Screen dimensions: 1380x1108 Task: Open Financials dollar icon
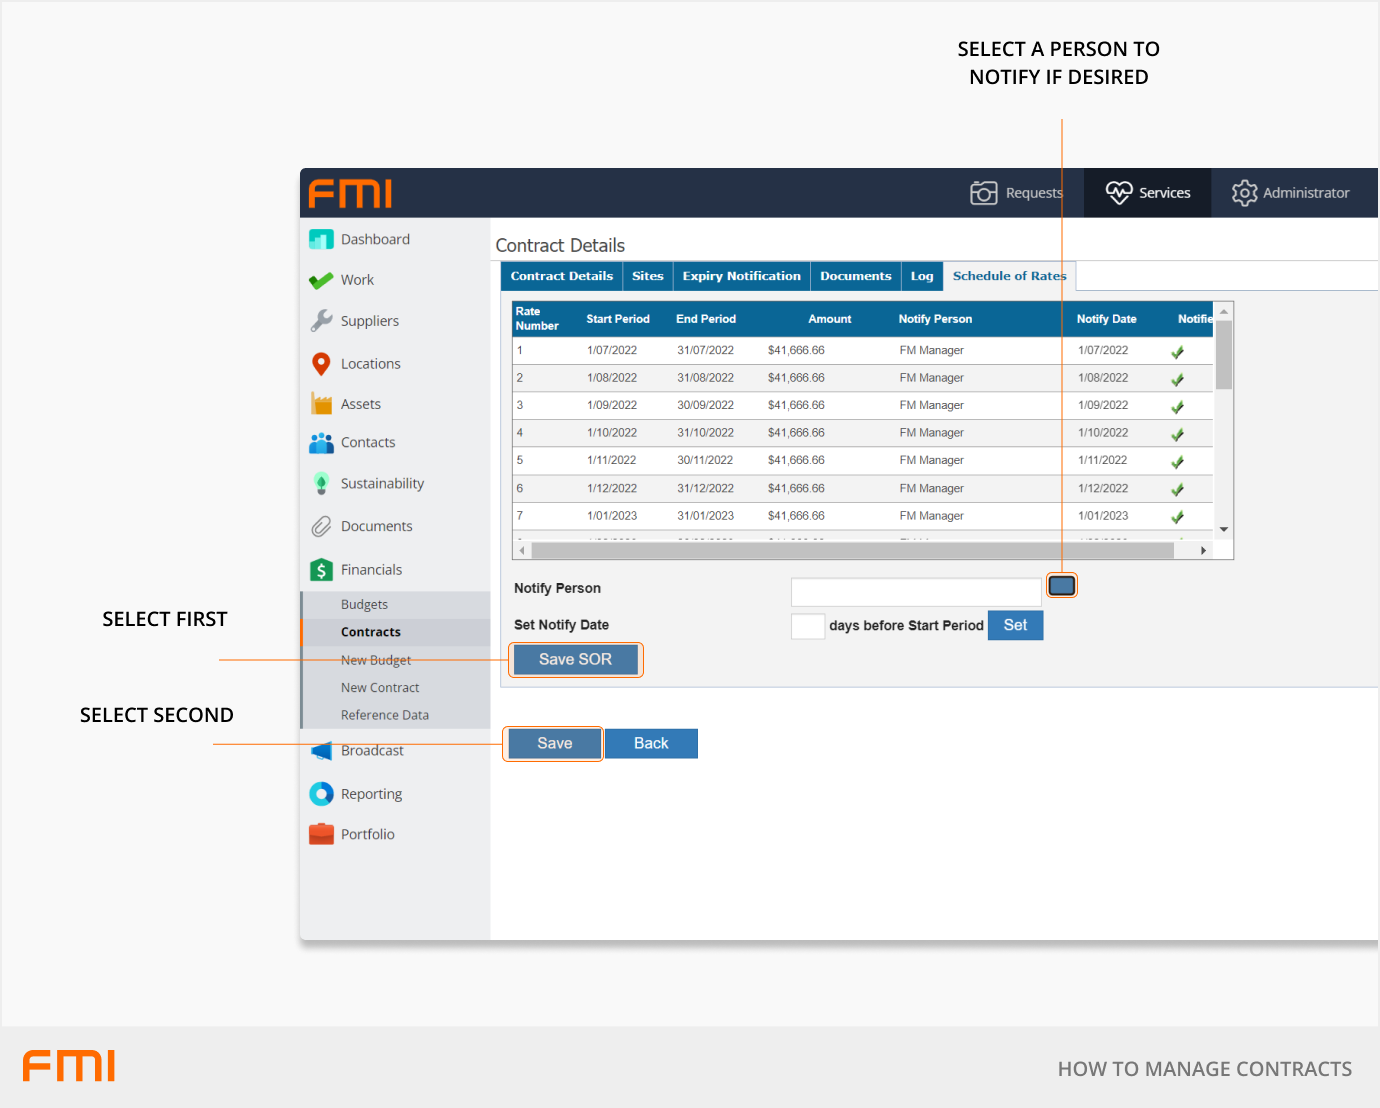321,570
